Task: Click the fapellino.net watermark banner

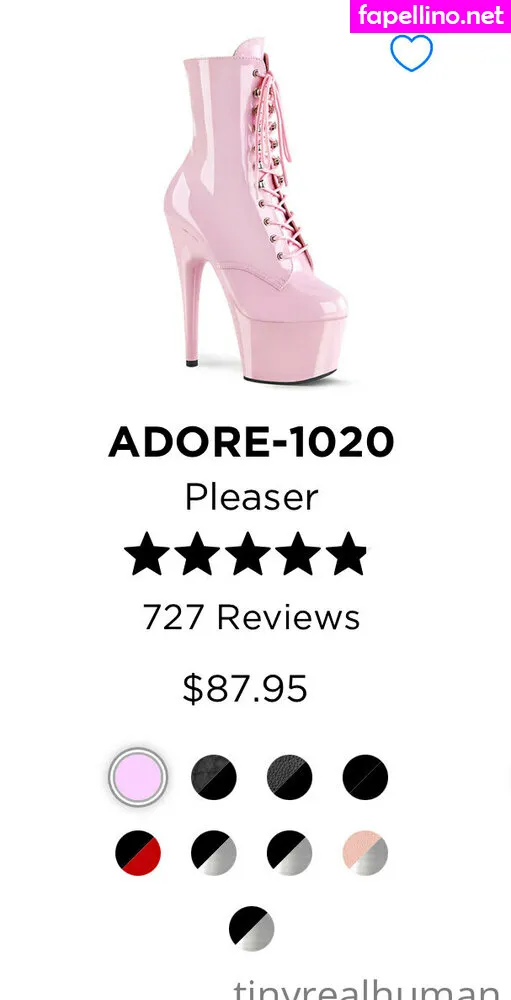Action: [431, 17]
